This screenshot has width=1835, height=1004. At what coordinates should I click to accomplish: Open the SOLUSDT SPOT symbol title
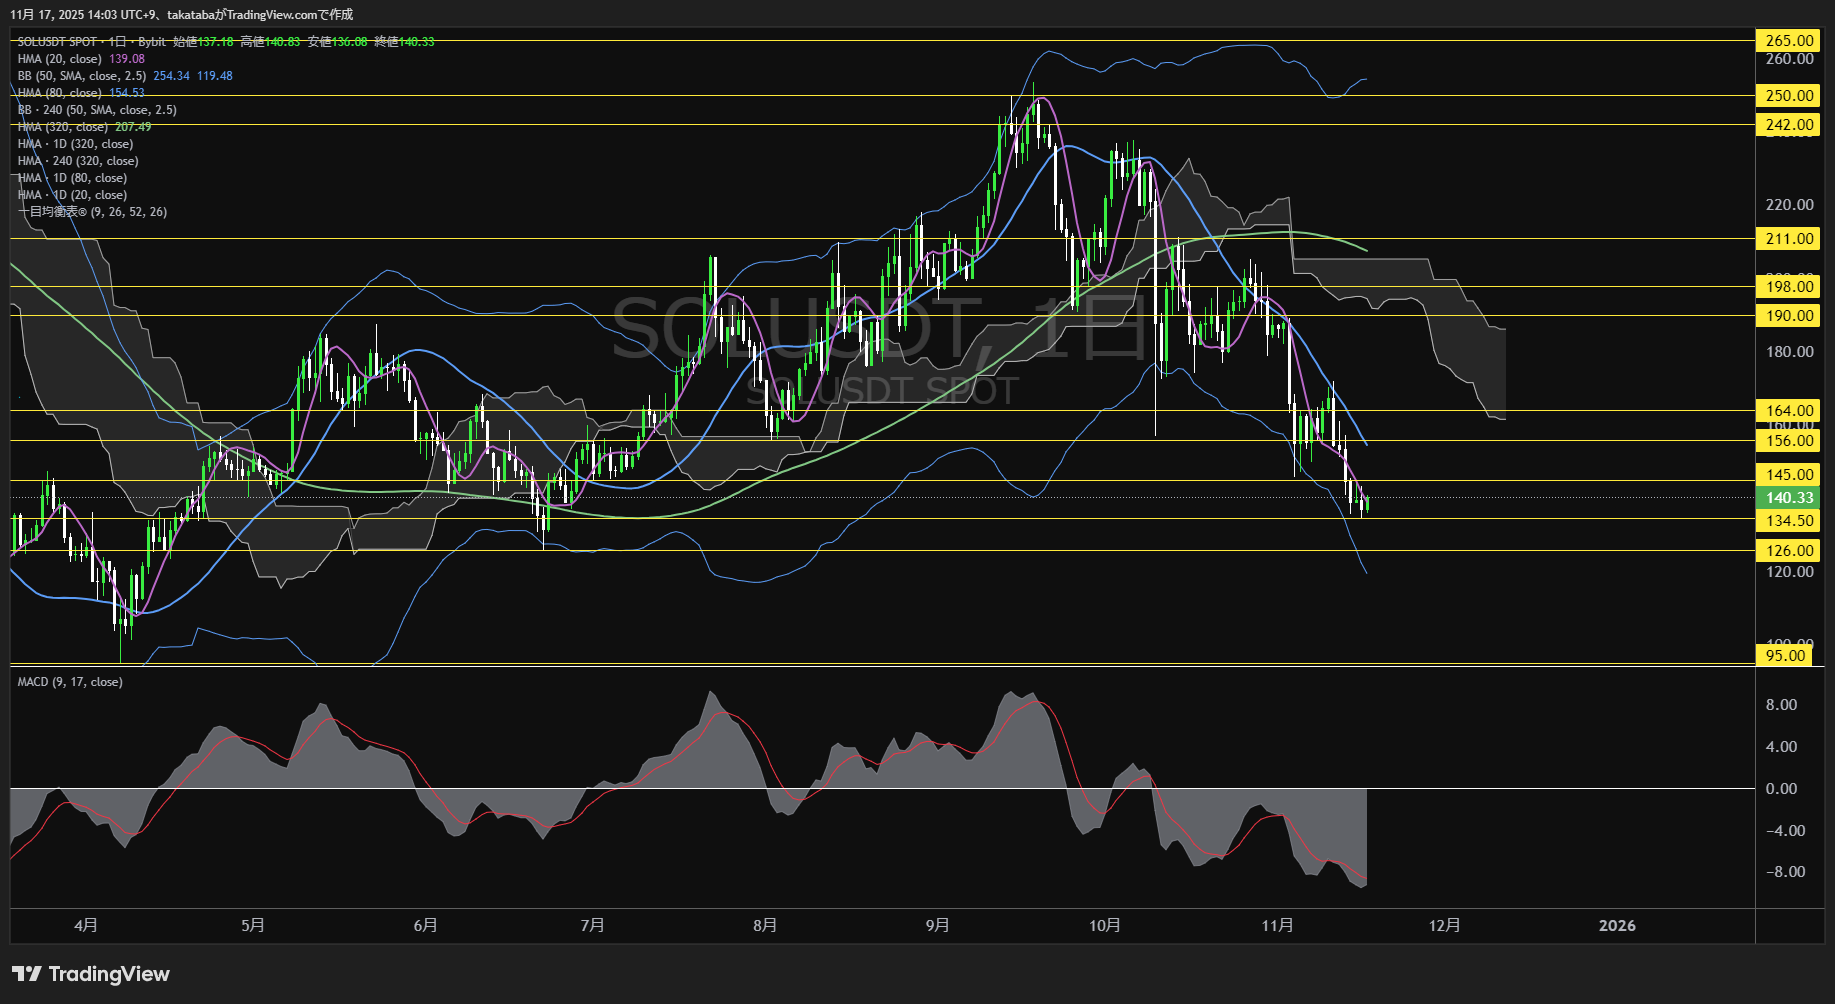(57, 42)
